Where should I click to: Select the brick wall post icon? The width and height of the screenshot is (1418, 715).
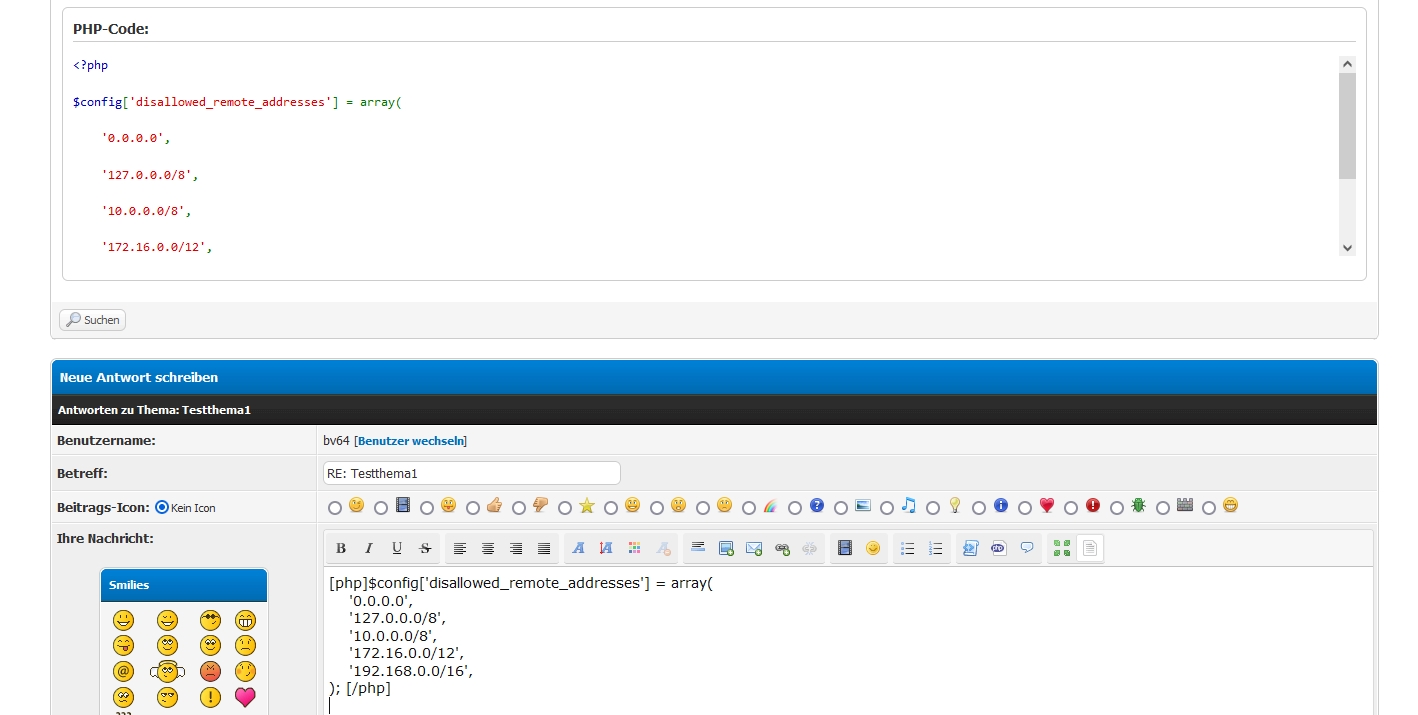point(1185,505)
